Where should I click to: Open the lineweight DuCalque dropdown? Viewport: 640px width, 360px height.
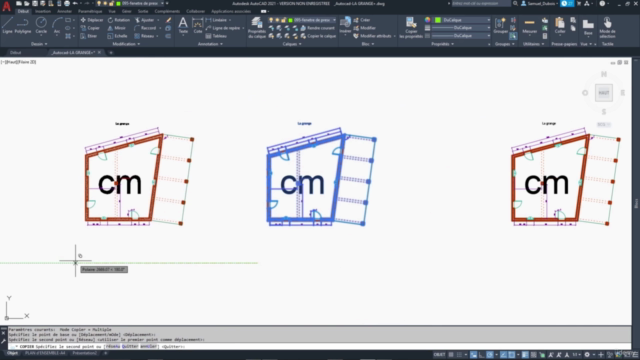click(x=461, y=28)
